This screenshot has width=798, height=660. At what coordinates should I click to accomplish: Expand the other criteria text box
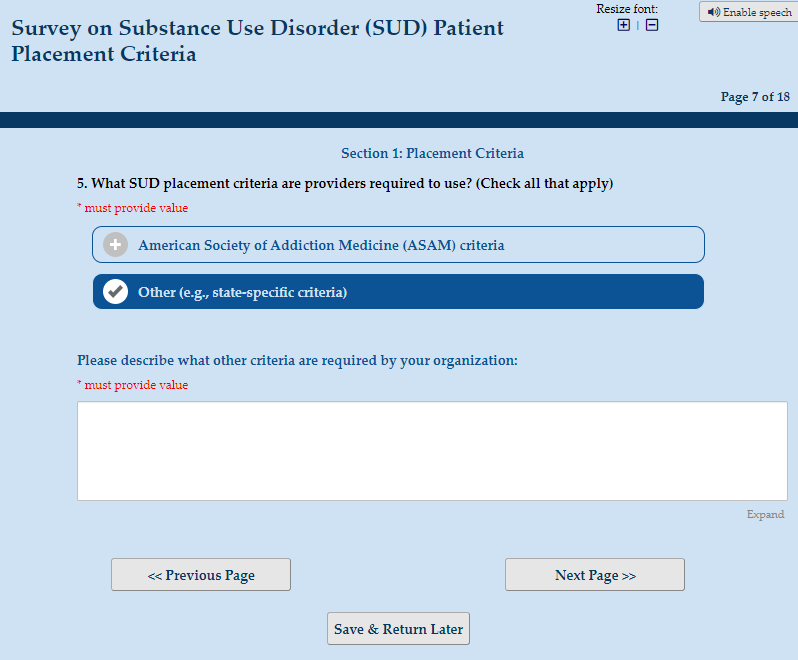point(765,515)
